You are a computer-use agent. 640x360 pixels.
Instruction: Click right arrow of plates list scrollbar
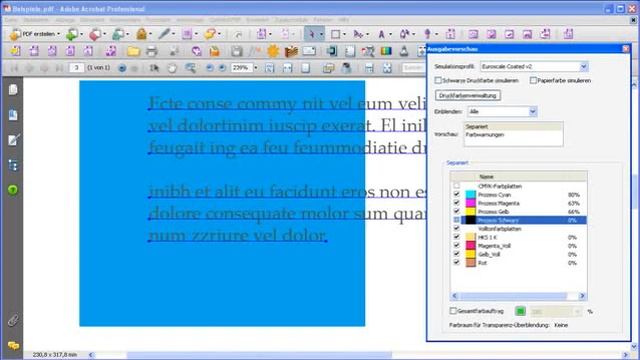point(582,296)
